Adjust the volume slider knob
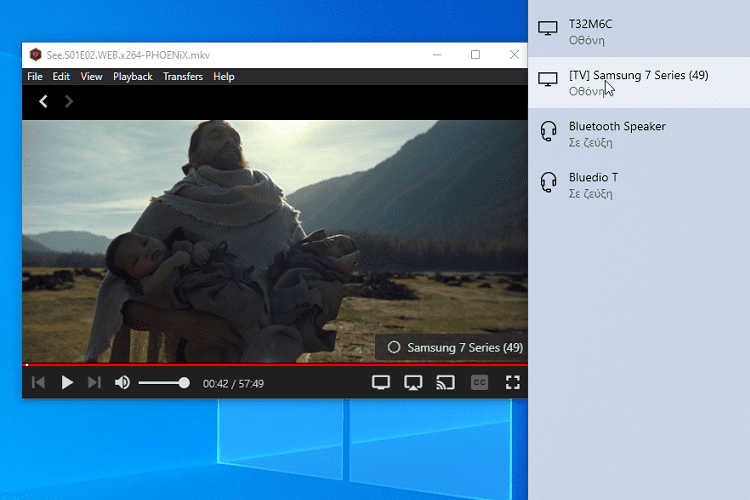 [x=184, y=383]
